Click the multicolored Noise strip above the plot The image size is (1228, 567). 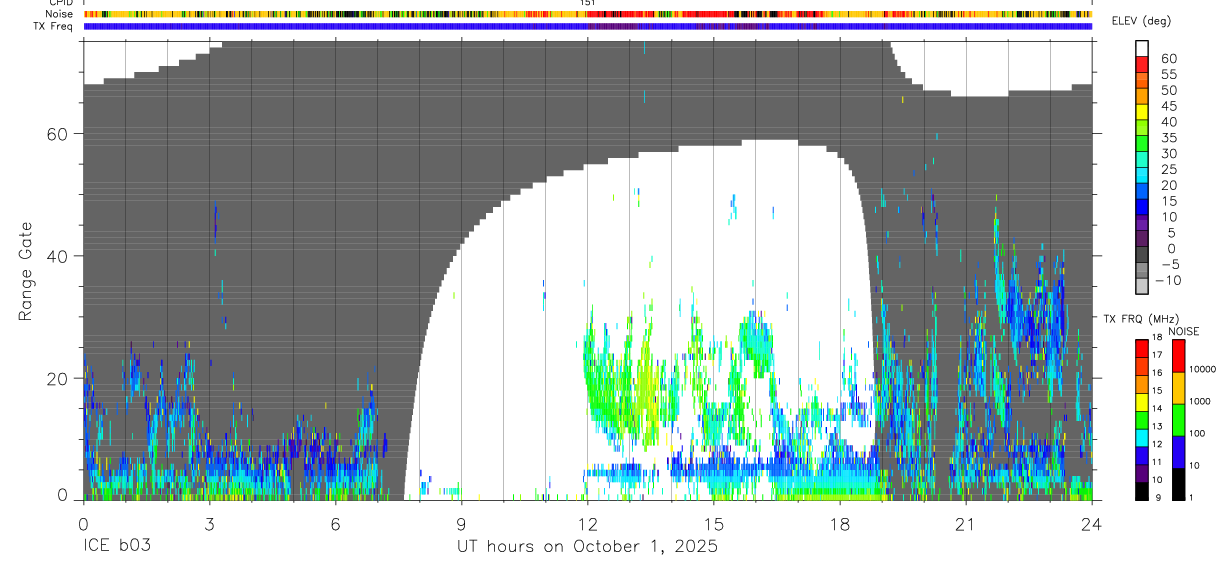[588, 15]
